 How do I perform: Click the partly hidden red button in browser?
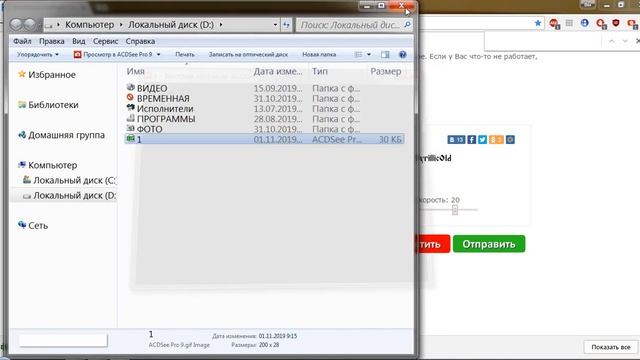click(x=433, y=244)
